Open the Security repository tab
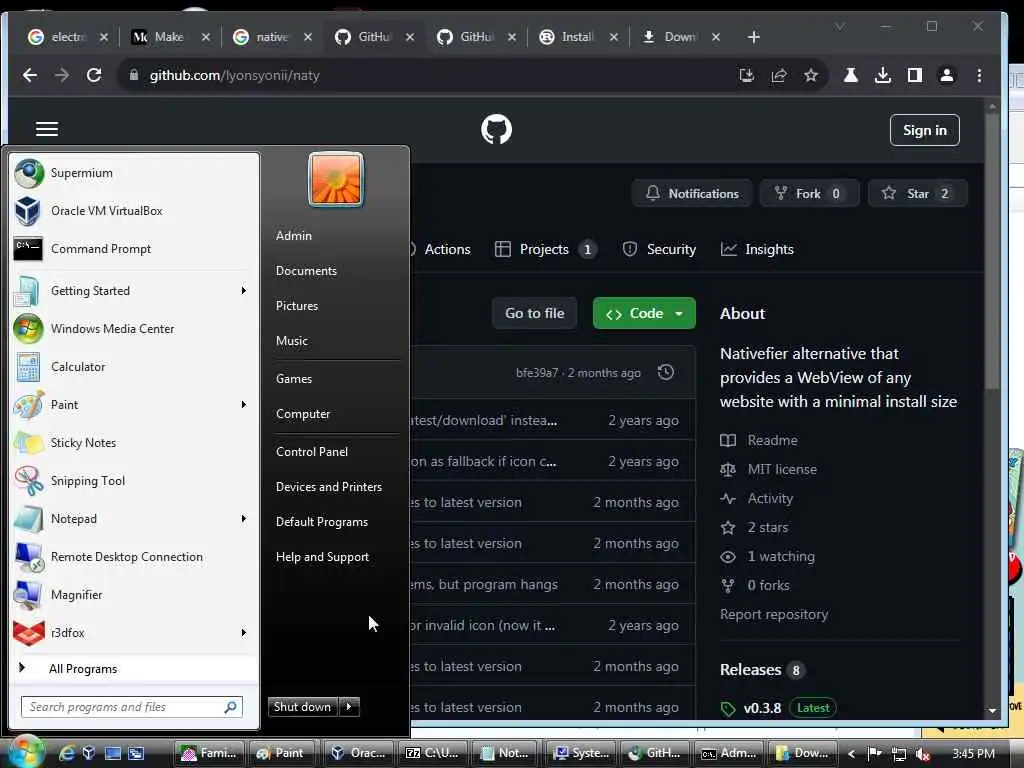Image resolution: width=1024 pixels, height=768 pixels. (x=659, y=249)
